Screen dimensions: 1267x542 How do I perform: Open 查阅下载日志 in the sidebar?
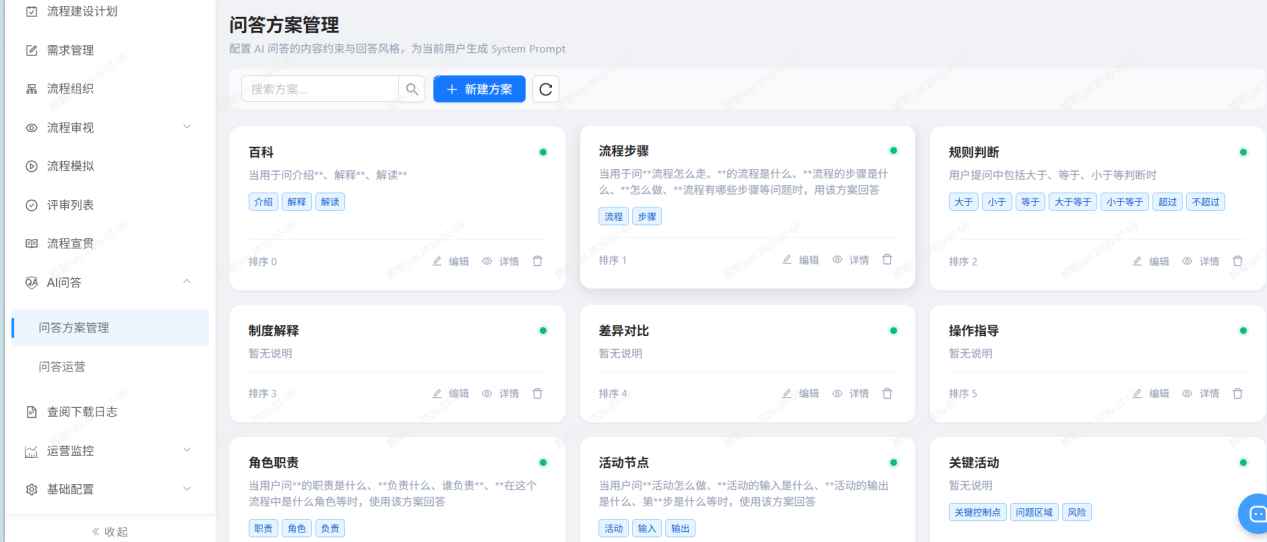tap(82, 411)
